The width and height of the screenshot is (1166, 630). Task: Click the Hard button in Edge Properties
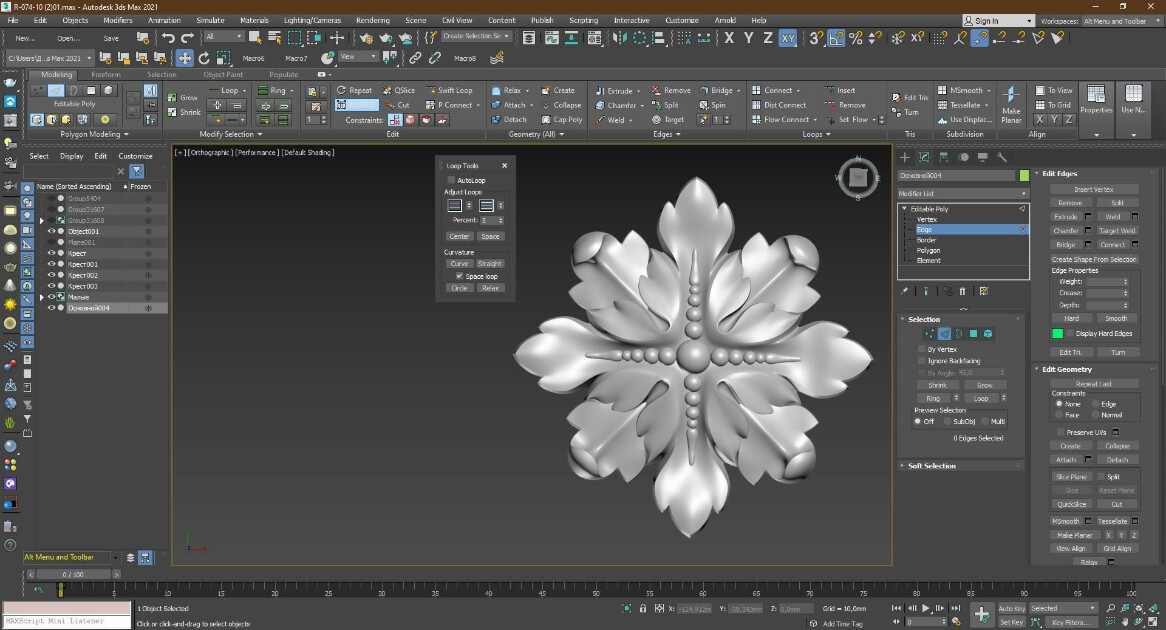click(1072, 318)
